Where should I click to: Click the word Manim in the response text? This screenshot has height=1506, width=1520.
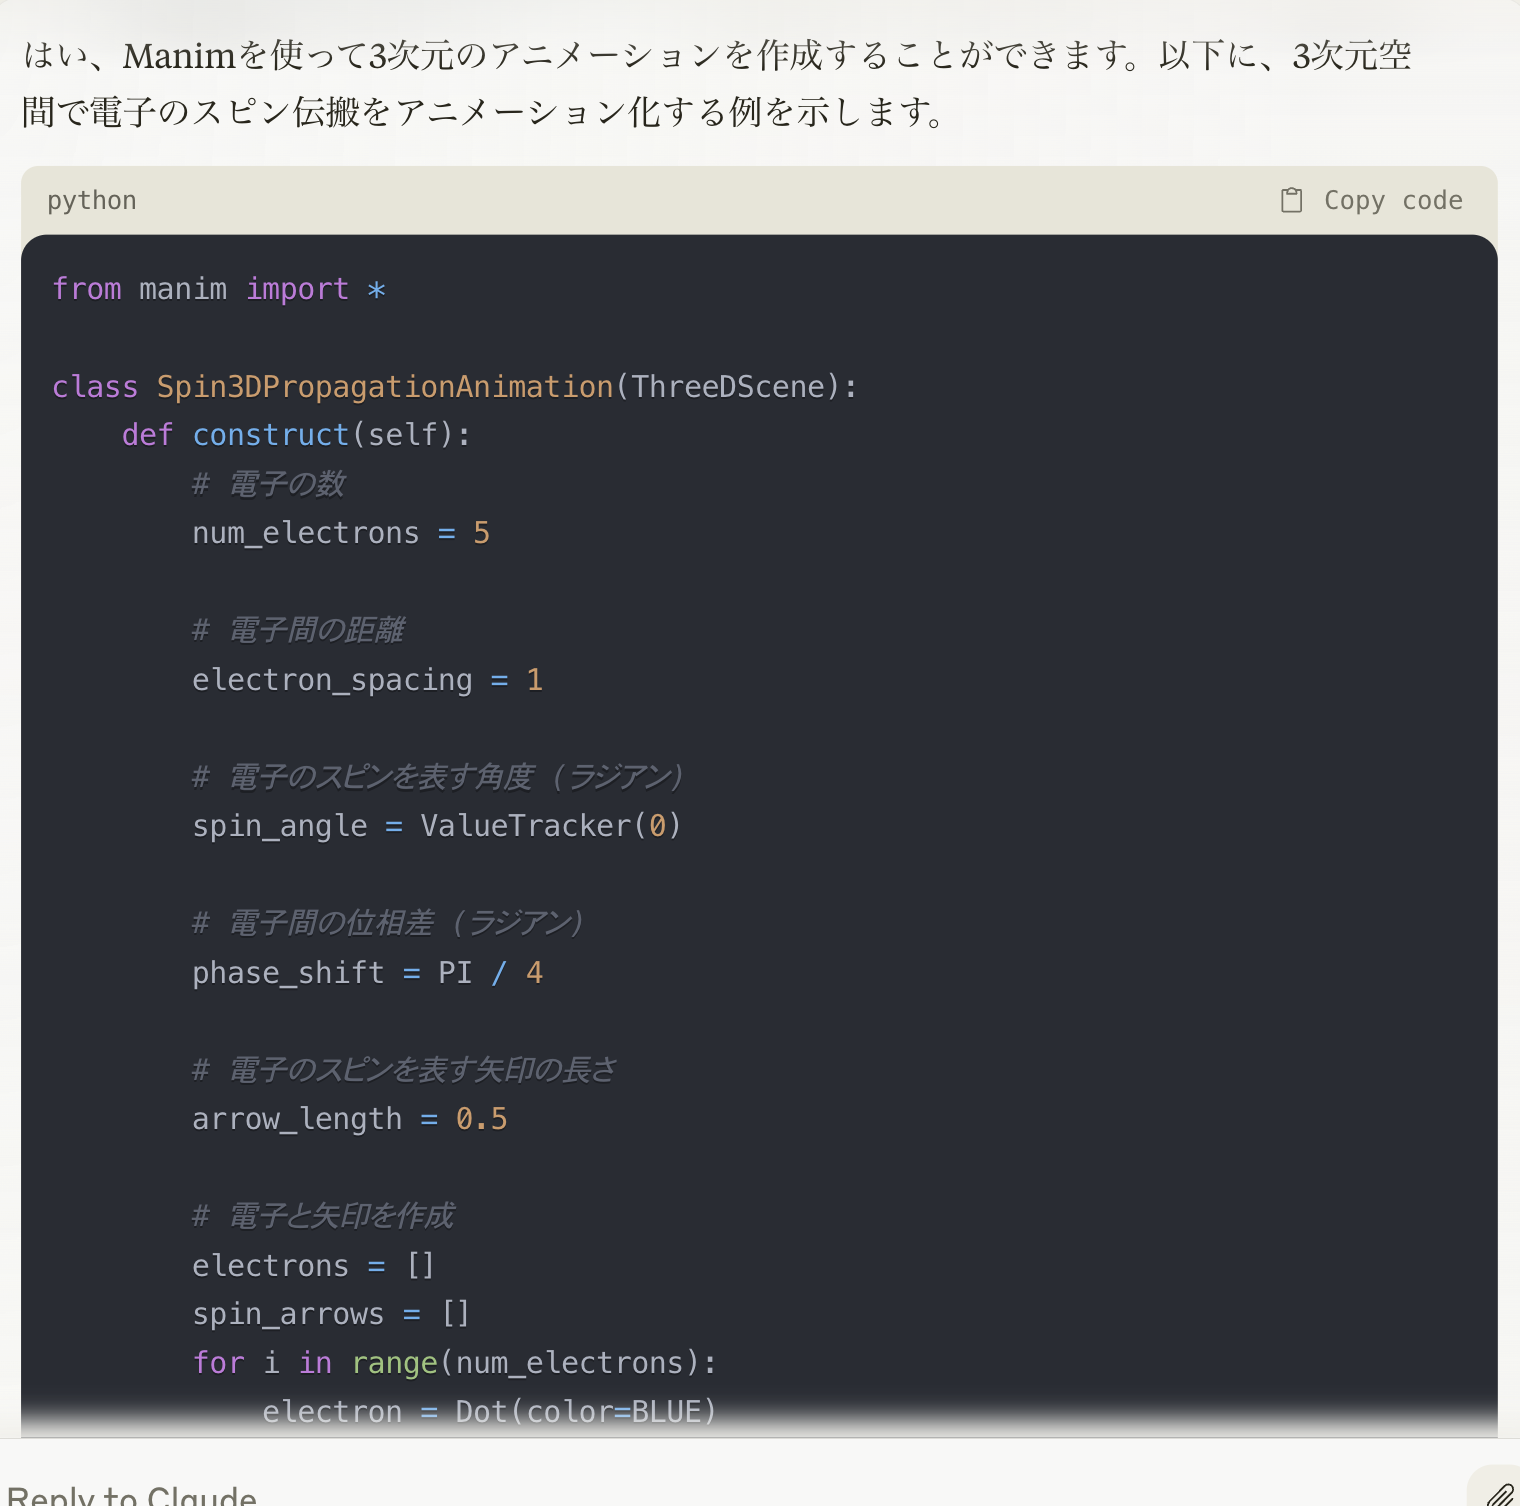point(178,56)
